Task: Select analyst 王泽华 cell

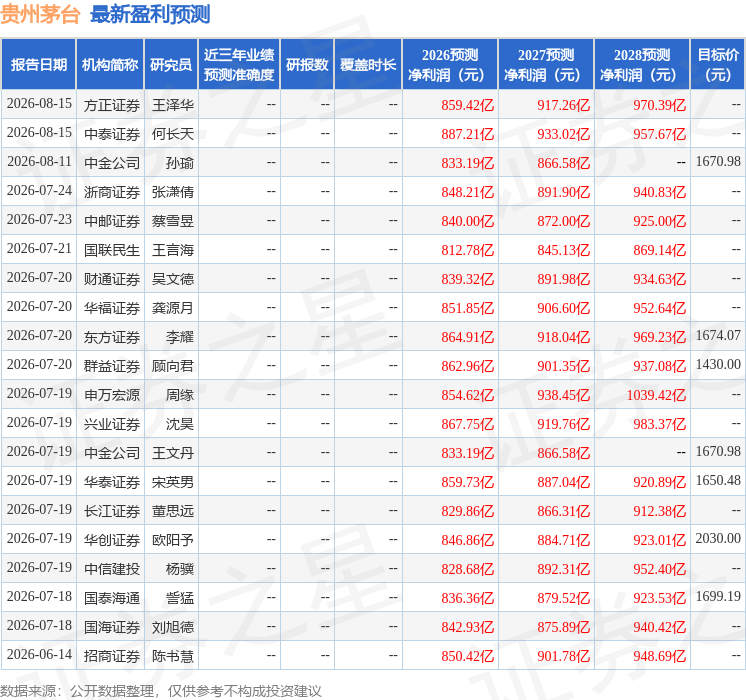Action: [173, 105]
